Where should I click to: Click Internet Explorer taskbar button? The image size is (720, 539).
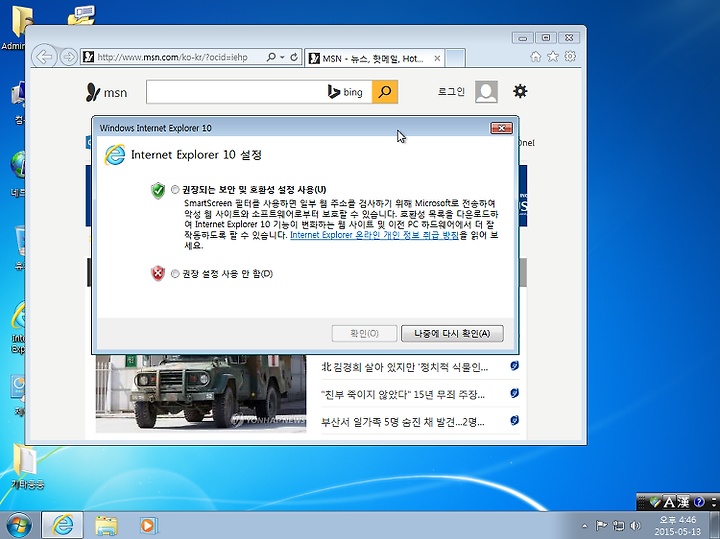(62, 525)
